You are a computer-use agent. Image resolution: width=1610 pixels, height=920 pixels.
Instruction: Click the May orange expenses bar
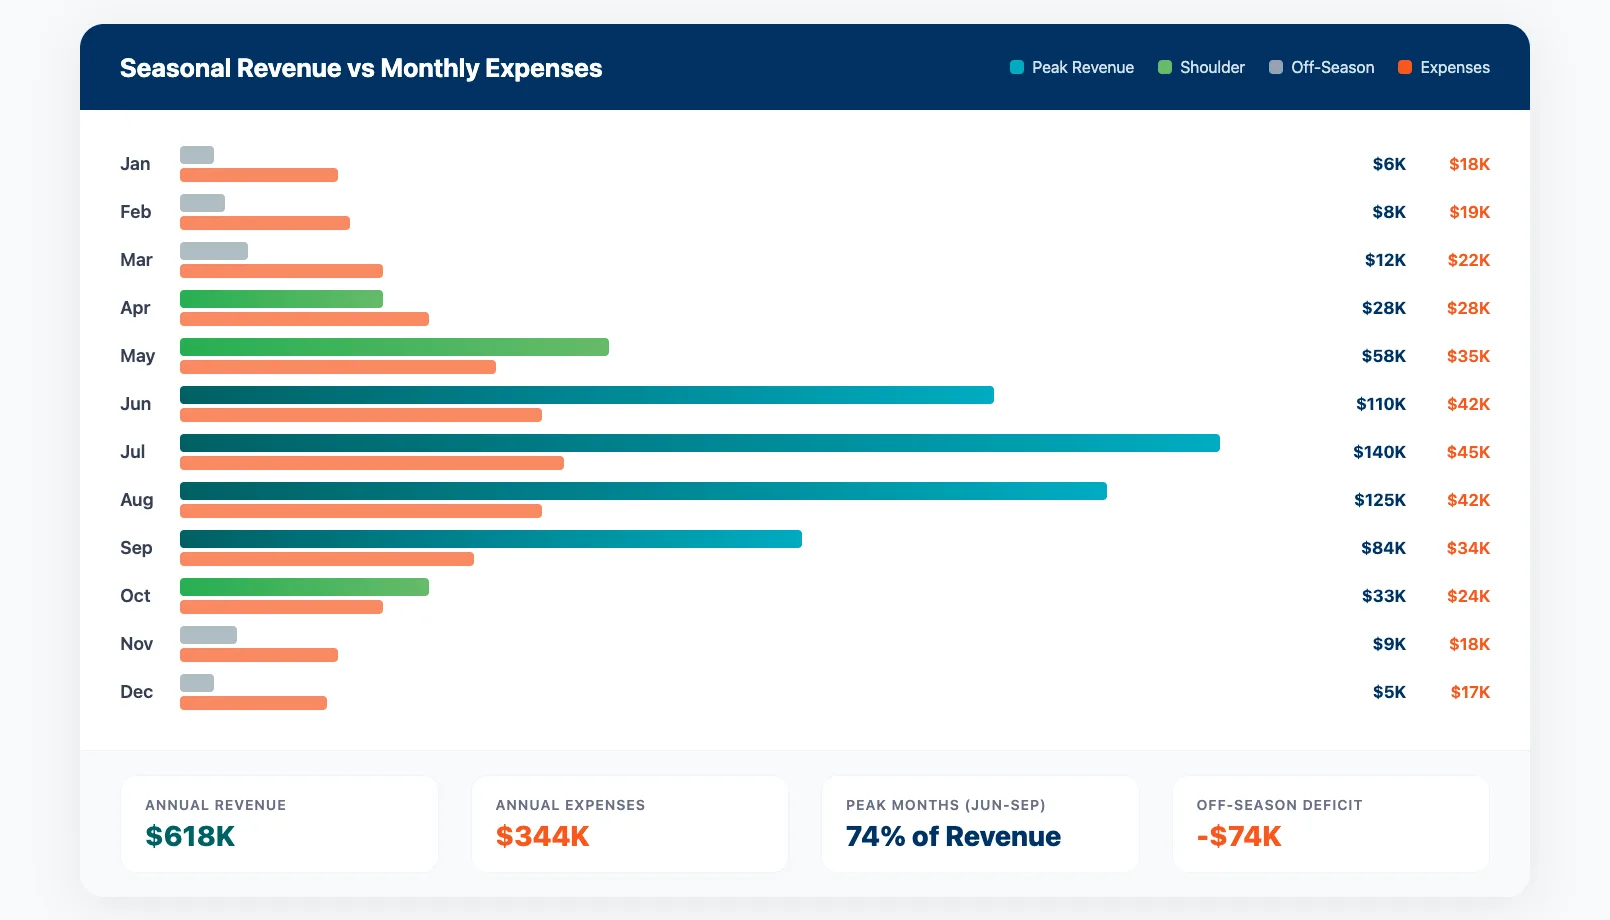[338, 367]
